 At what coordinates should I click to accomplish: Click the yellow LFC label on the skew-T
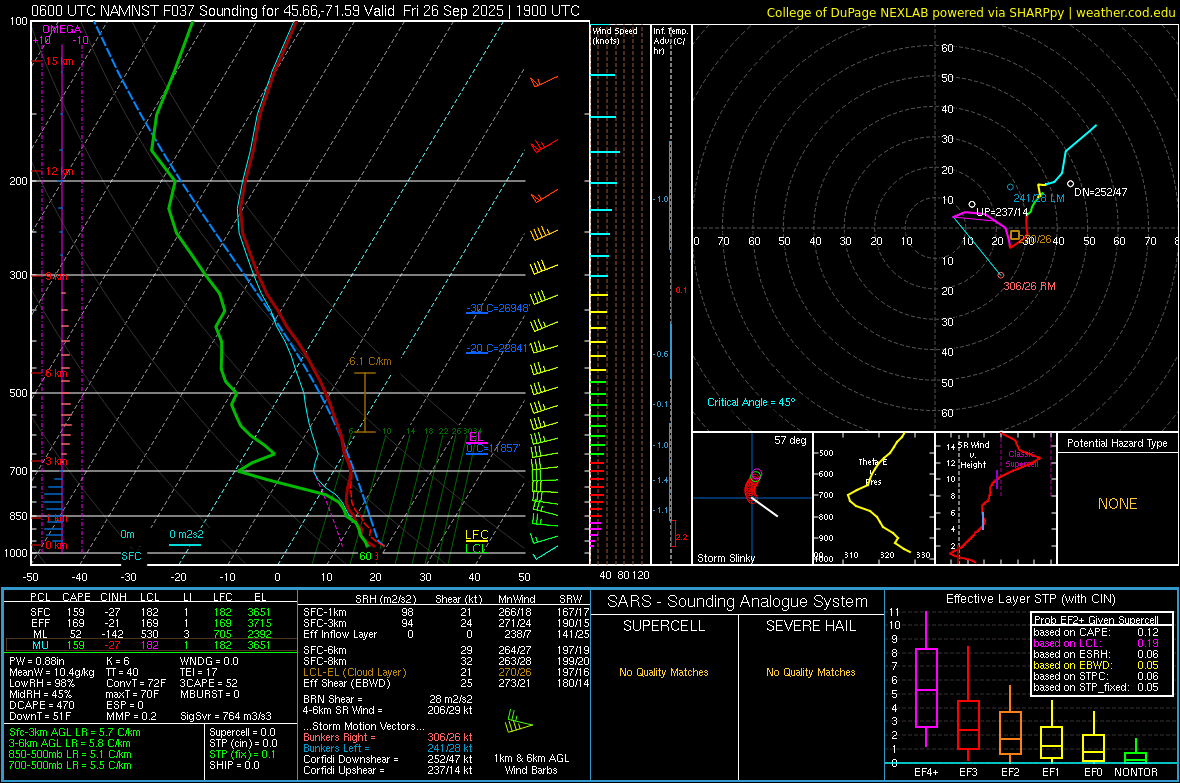coord(476,535)
